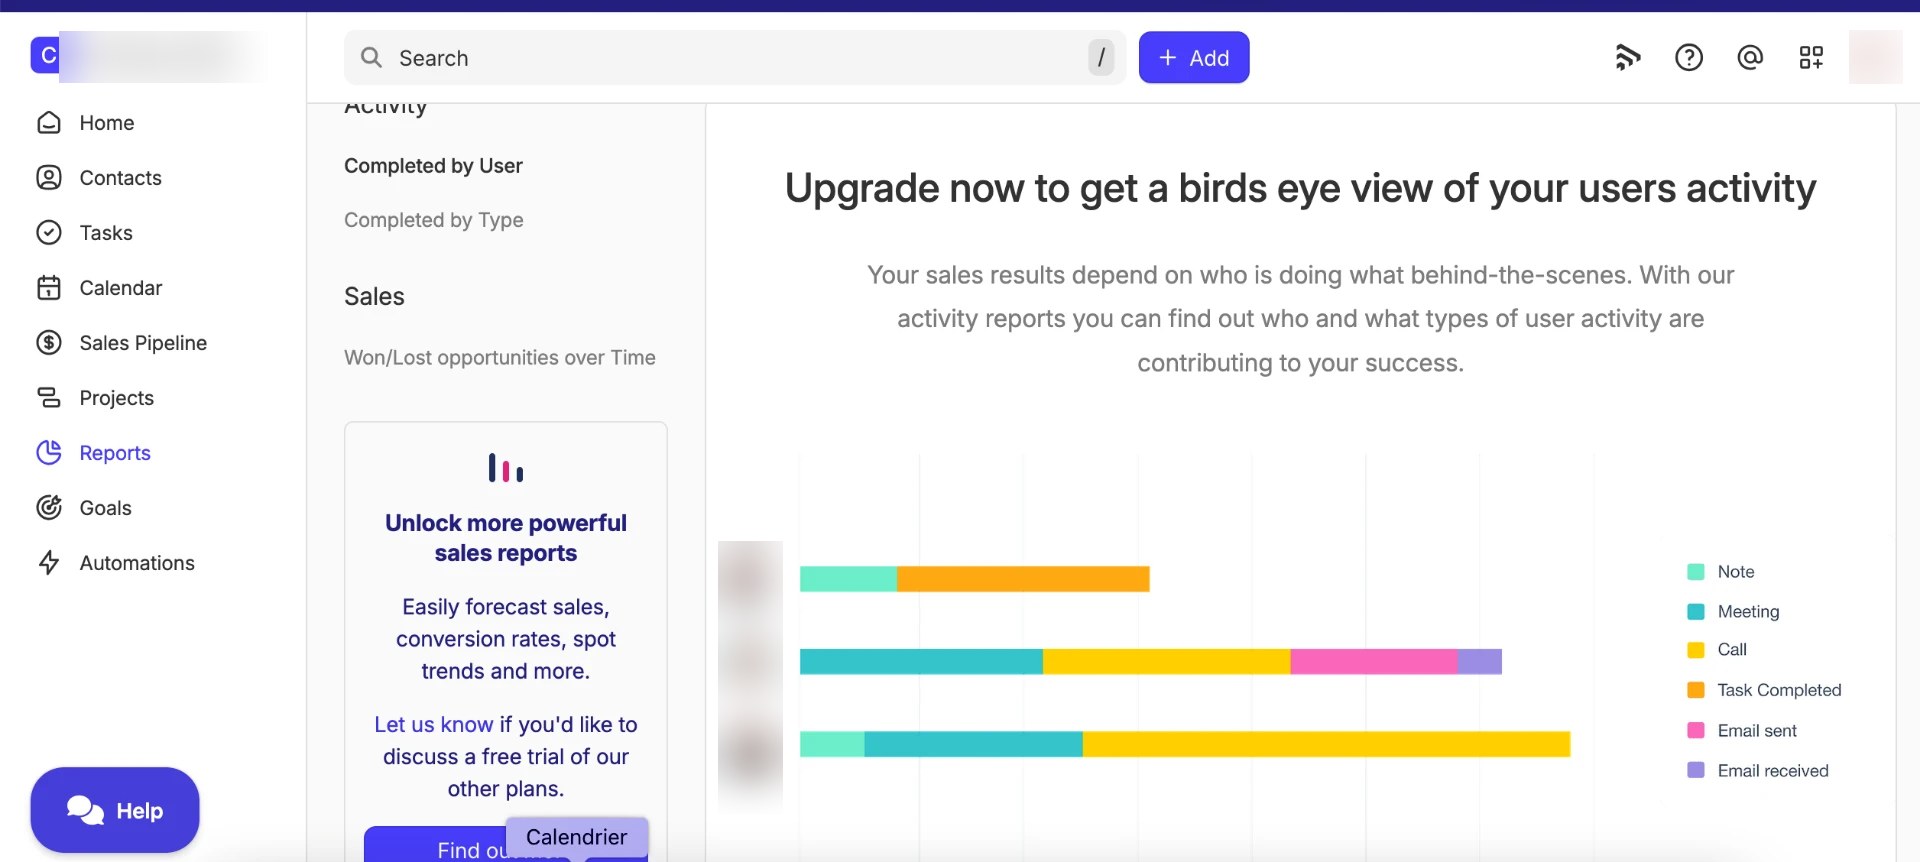Navigate to Sales Pipeline

point(143,343)
